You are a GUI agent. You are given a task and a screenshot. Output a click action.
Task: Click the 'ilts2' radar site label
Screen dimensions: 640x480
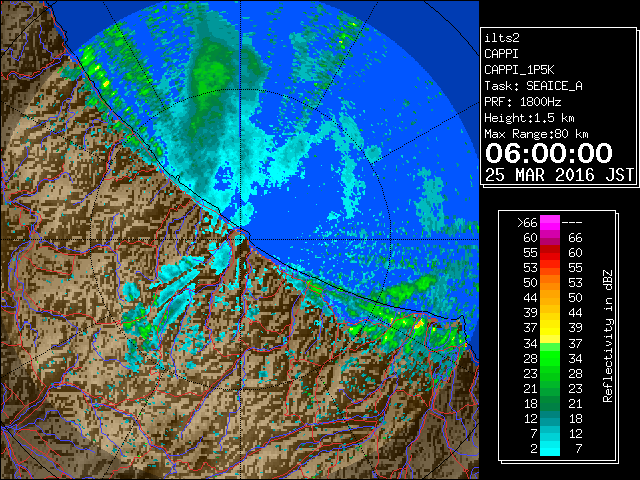(x=502, y=38)
